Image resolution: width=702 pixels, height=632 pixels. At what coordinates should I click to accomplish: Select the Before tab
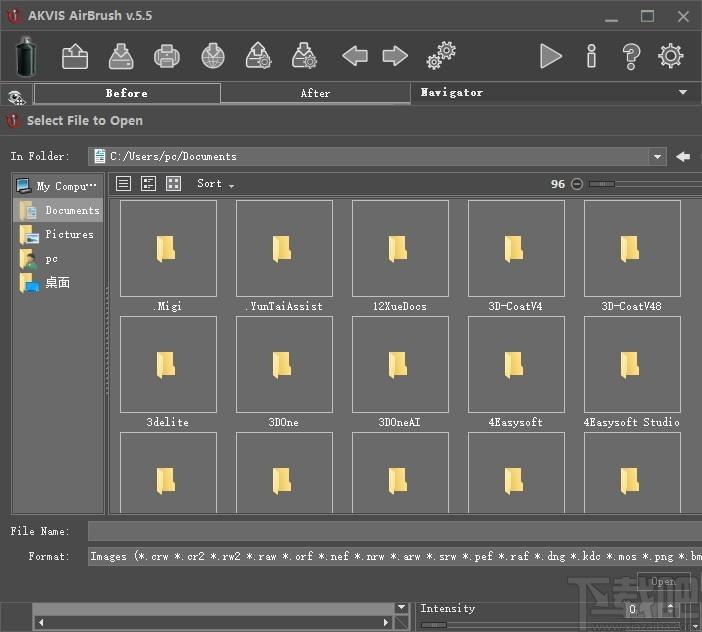127,94
